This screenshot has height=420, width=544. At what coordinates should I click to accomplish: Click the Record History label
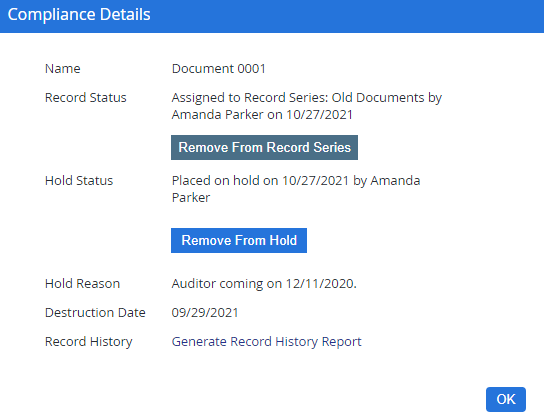click(89, 342)
